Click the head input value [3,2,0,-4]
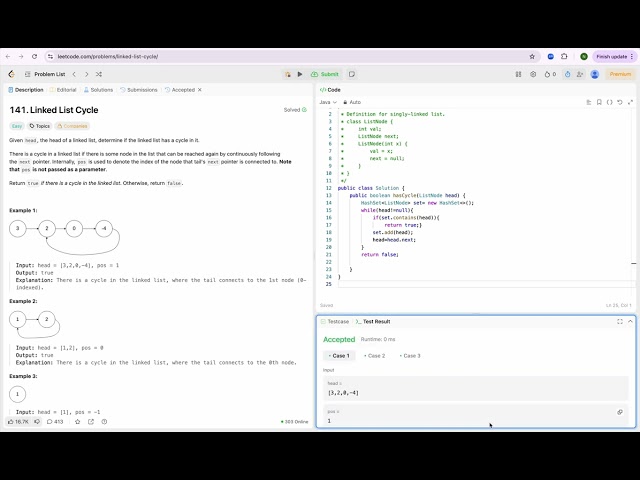This screenshot has height=480, width=640. point(343,393)
